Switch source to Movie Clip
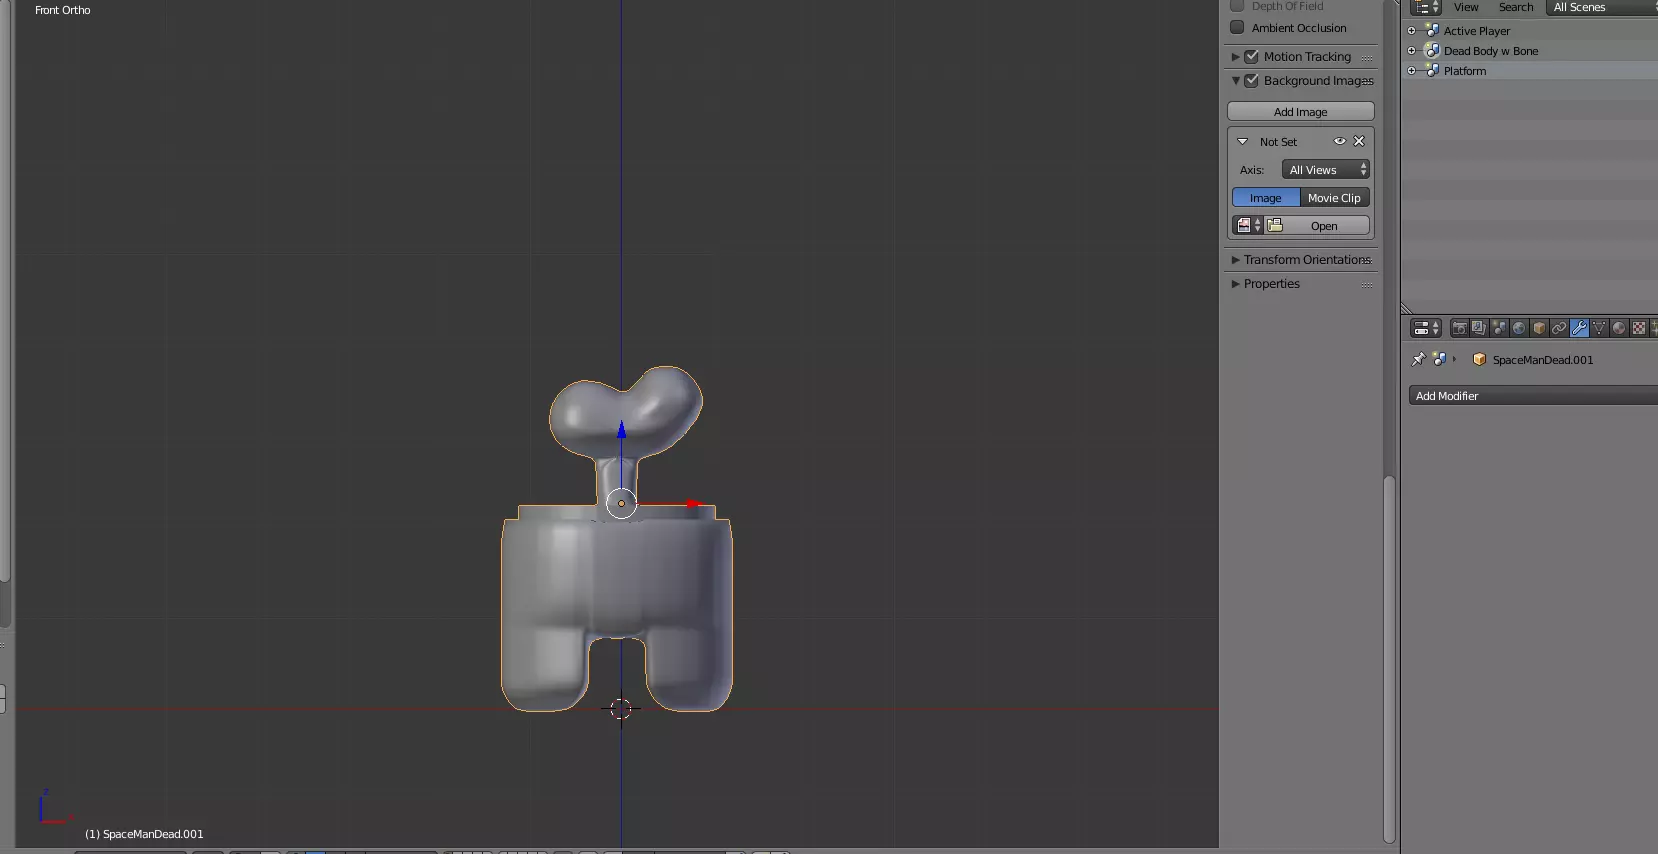Viewport: 1658px width, 854px height. pyautogui.click(x=1335, y=198)
